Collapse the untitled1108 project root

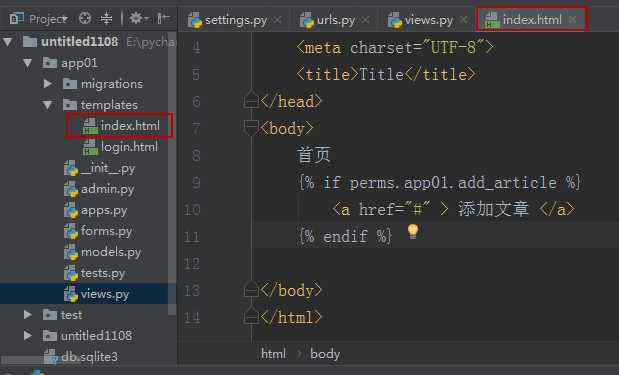pyautogui.click(x=8, y=42)
